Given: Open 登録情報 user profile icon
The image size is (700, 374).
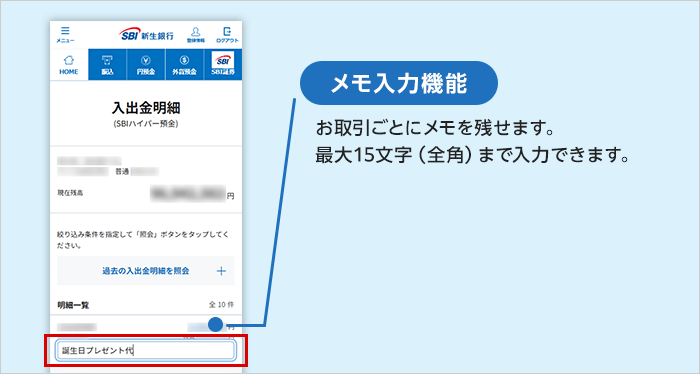Looking at the screenshot, I should [196, 35].
